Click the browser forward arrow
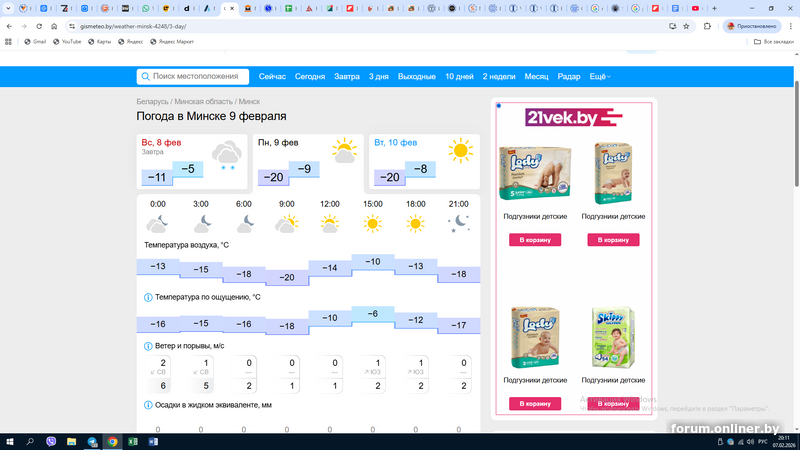The height and width of the screenshot is (450, 800). [x=23, y=26]
